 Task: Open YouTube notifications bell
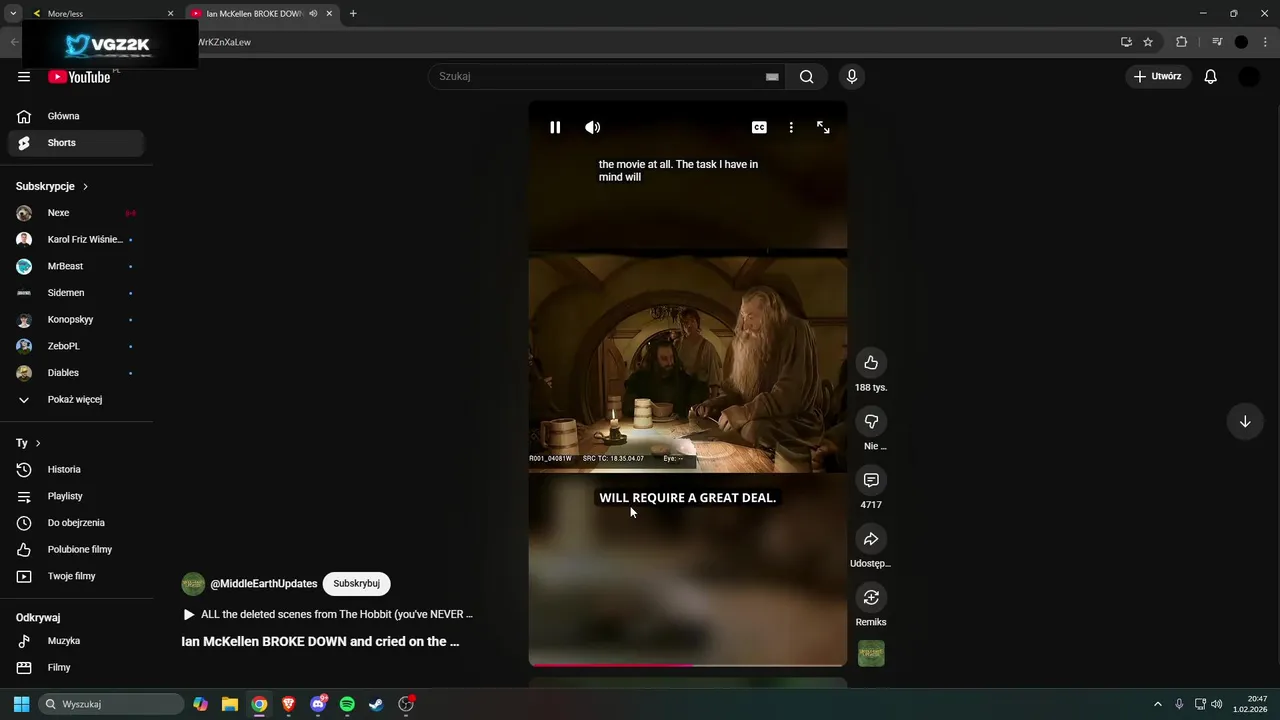(1210, 77)
